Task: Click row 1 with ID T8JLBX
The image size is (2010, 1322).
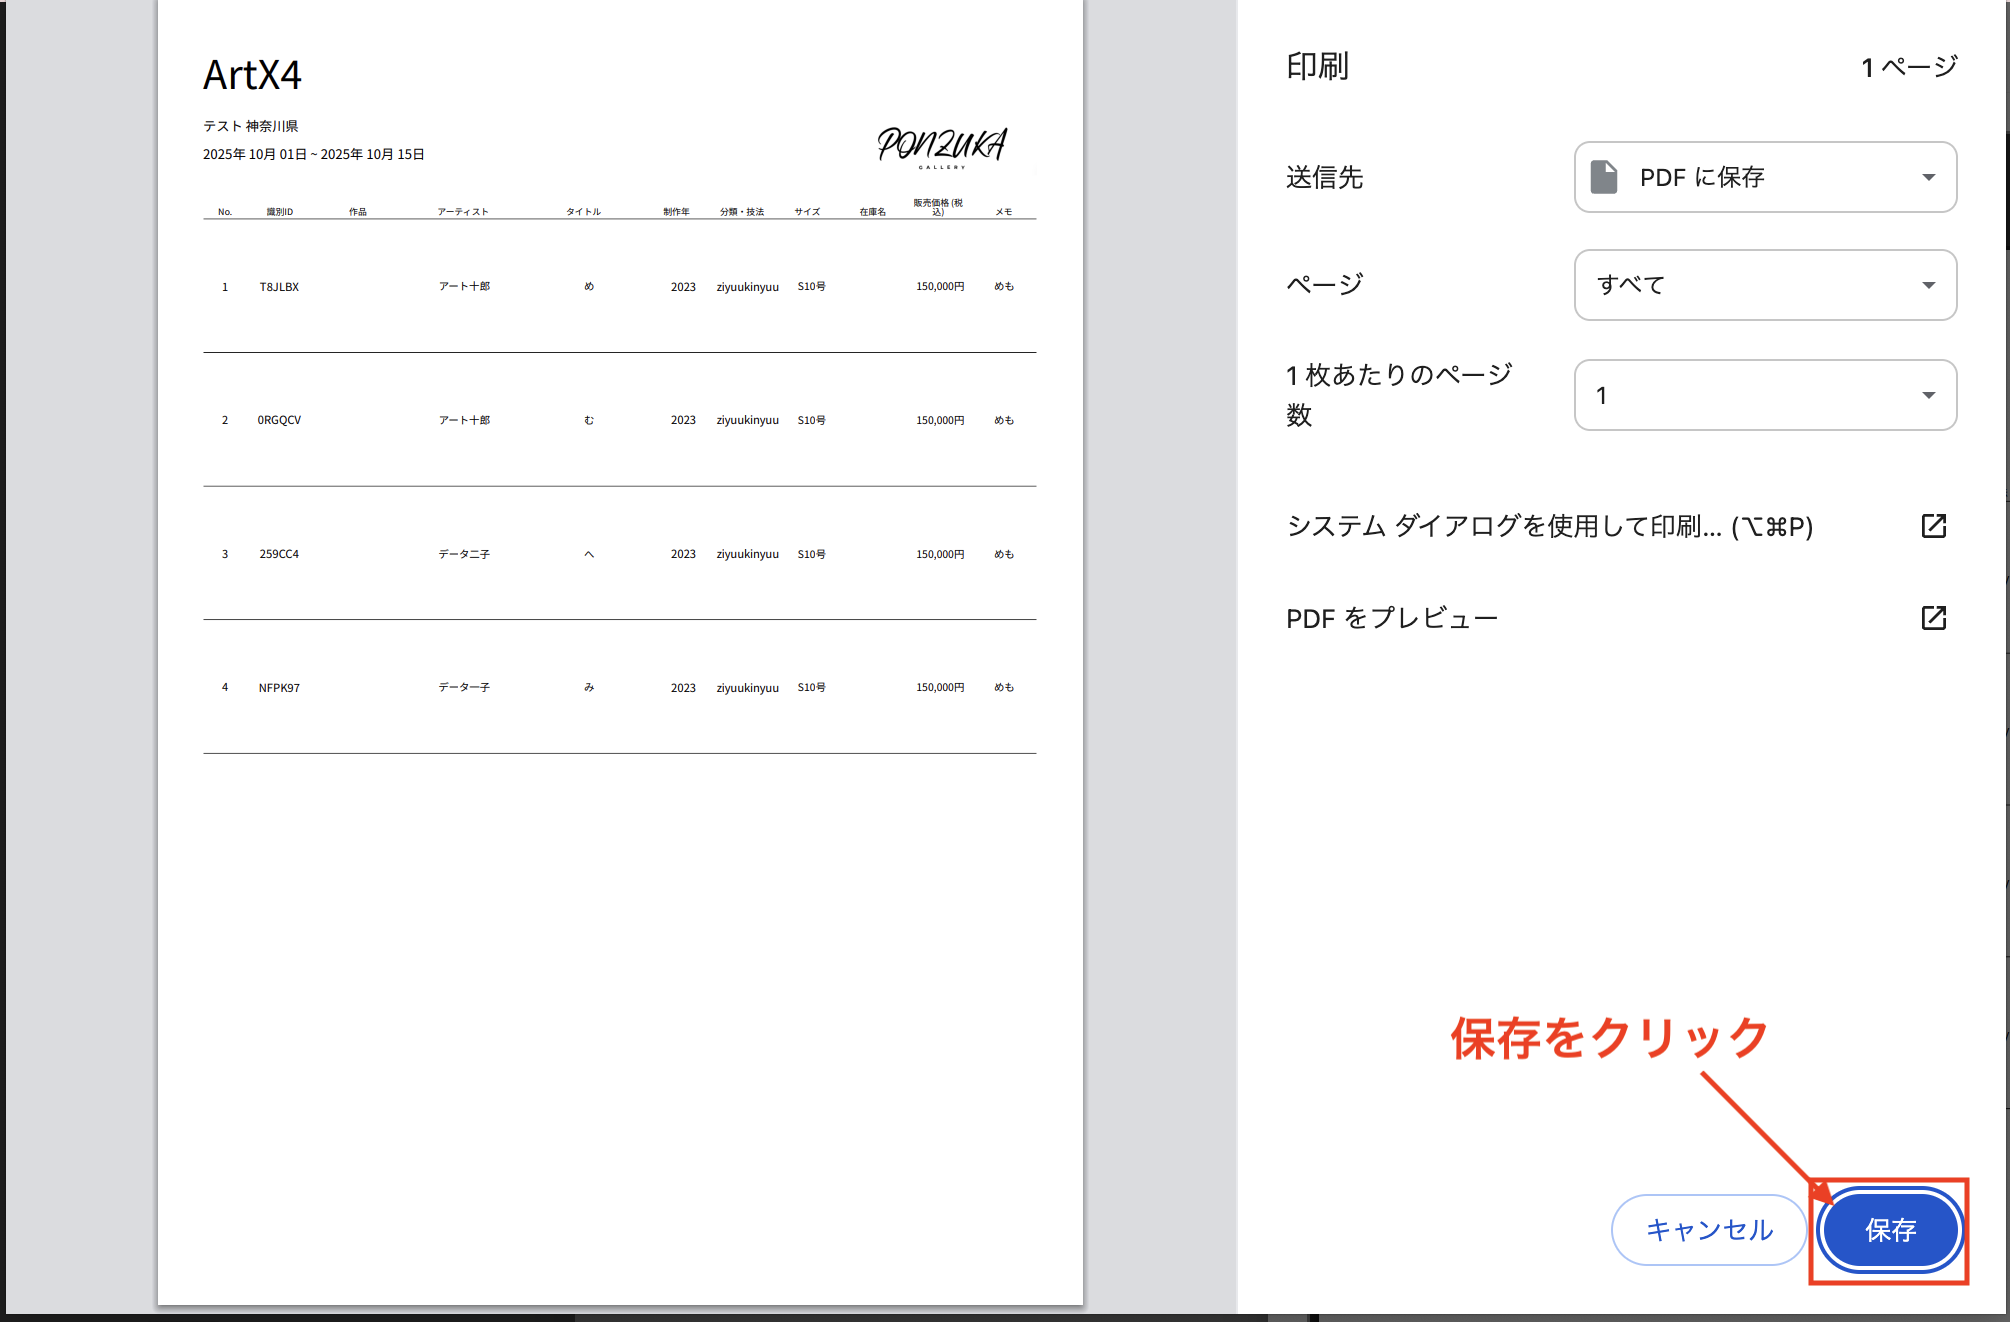Action: point(279,287)
